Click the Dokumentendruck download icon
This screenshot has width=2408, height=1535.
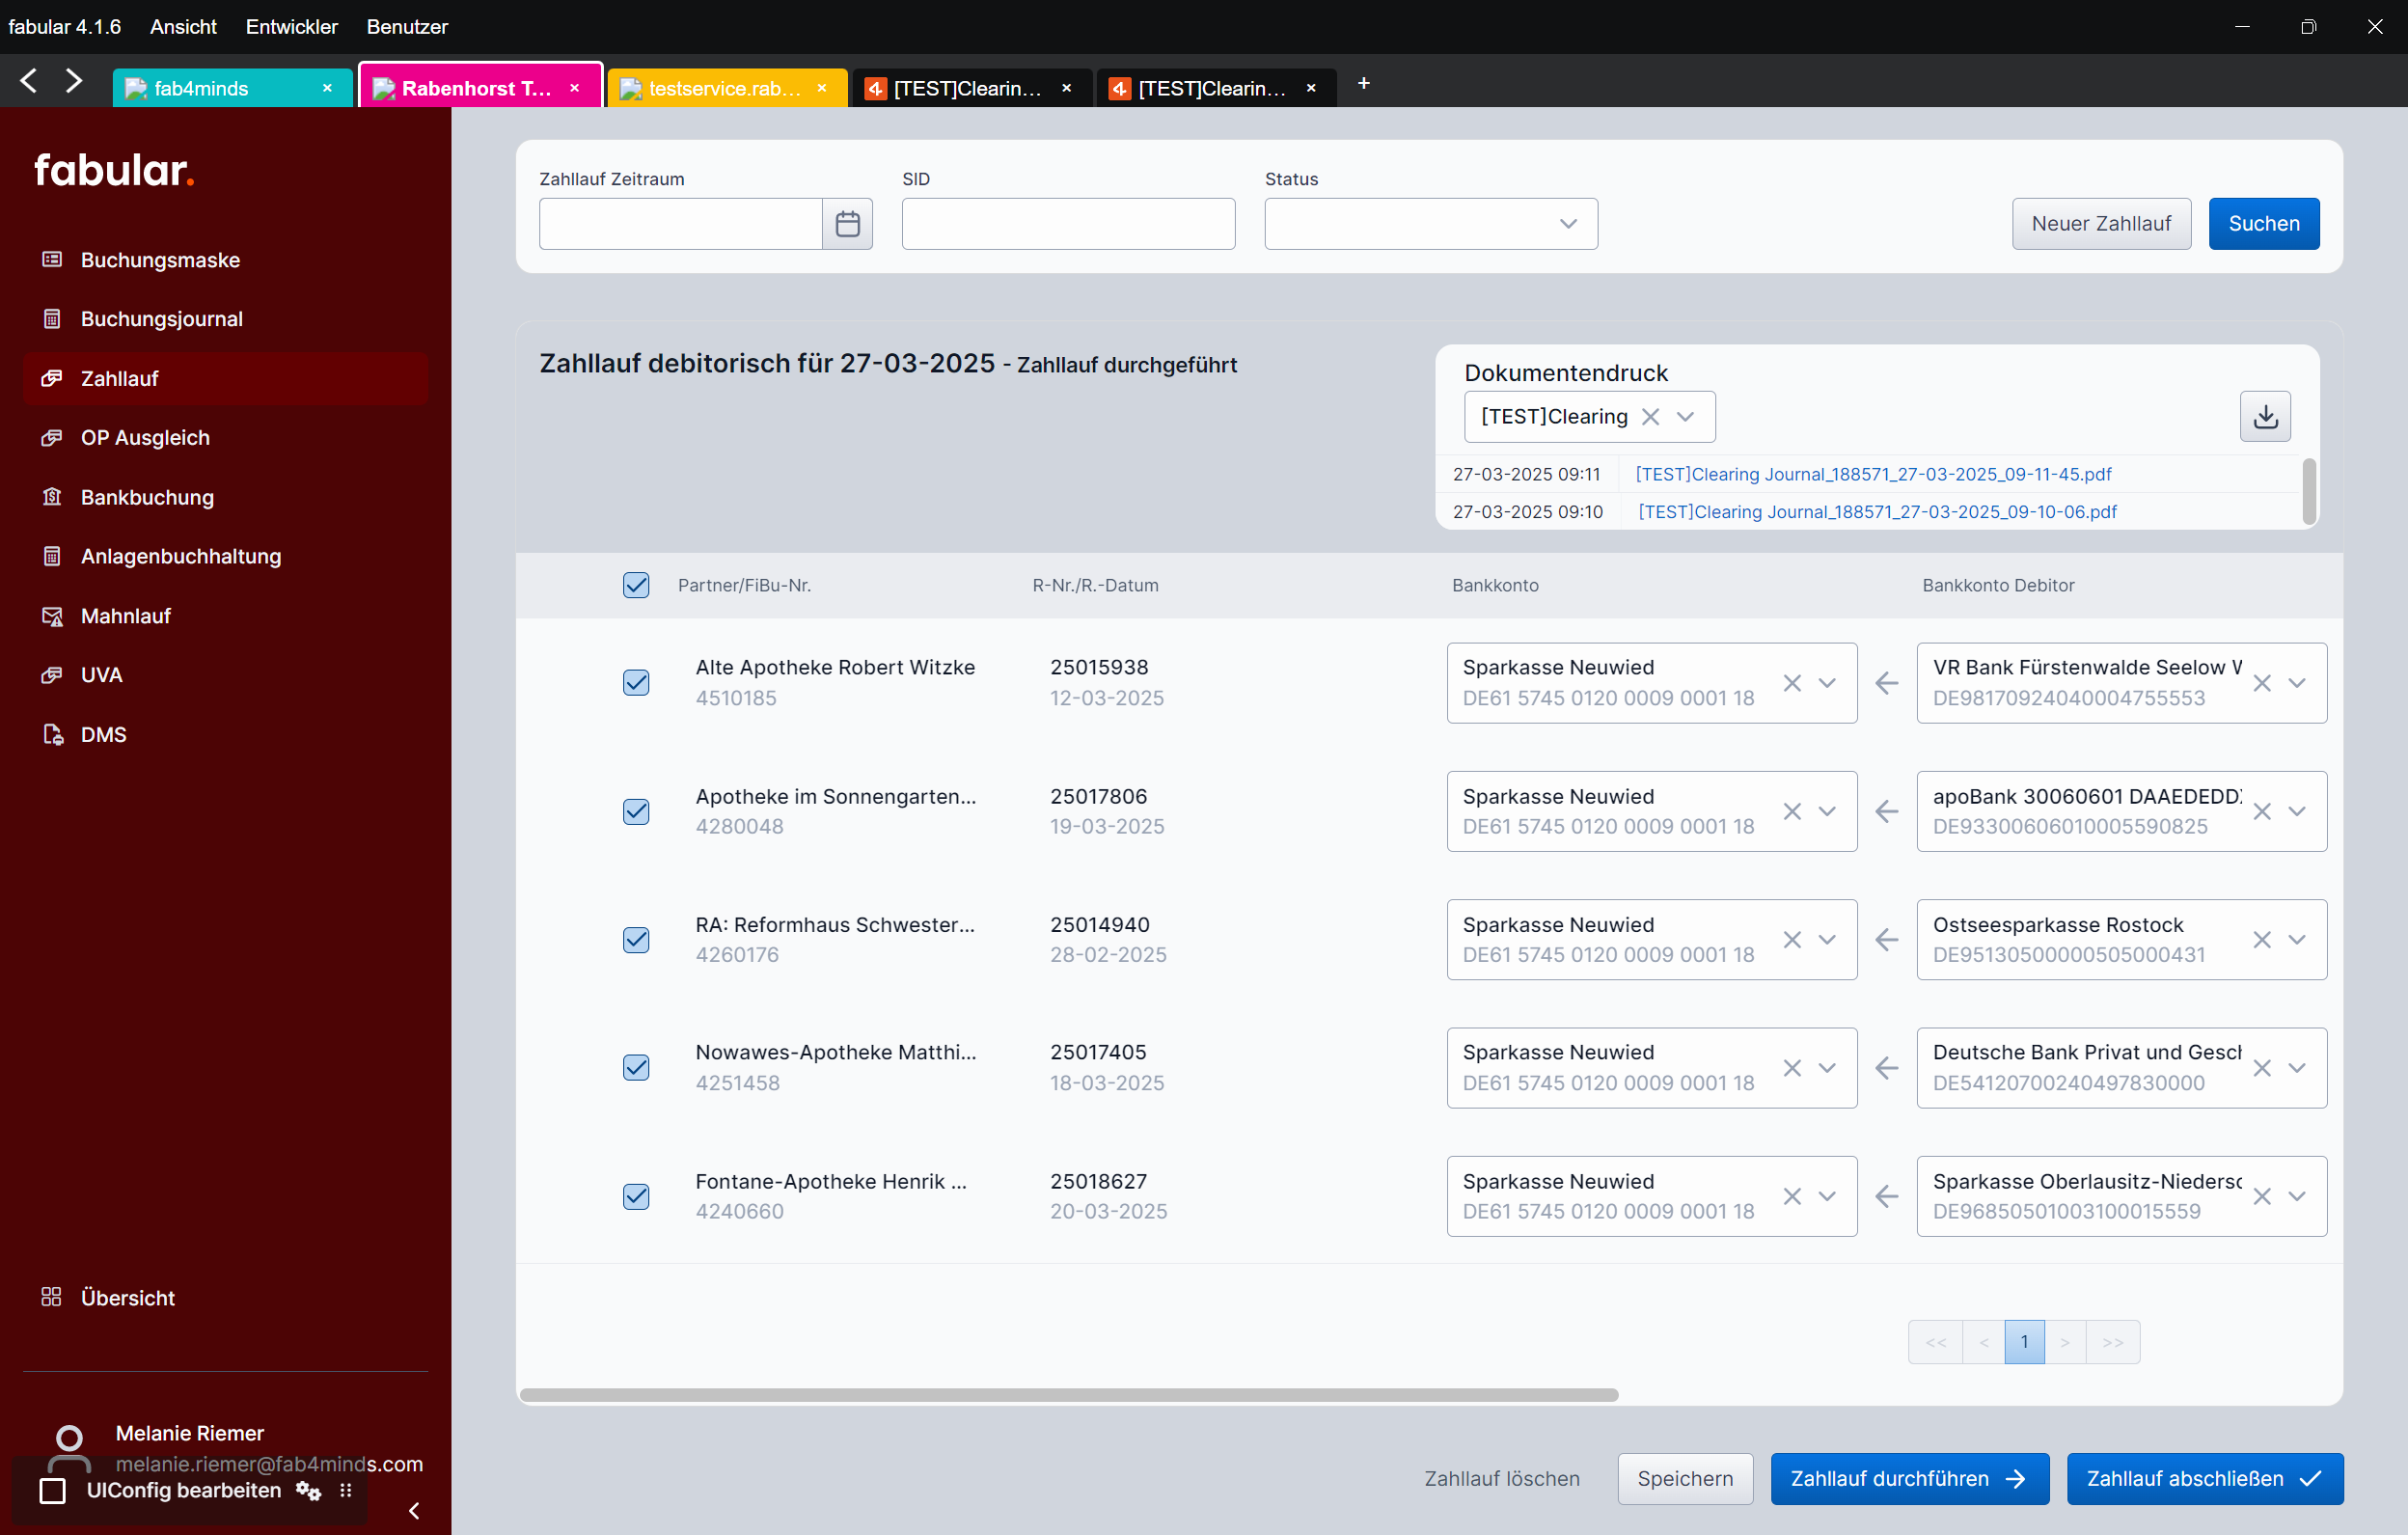click(x=2264, y=416)
